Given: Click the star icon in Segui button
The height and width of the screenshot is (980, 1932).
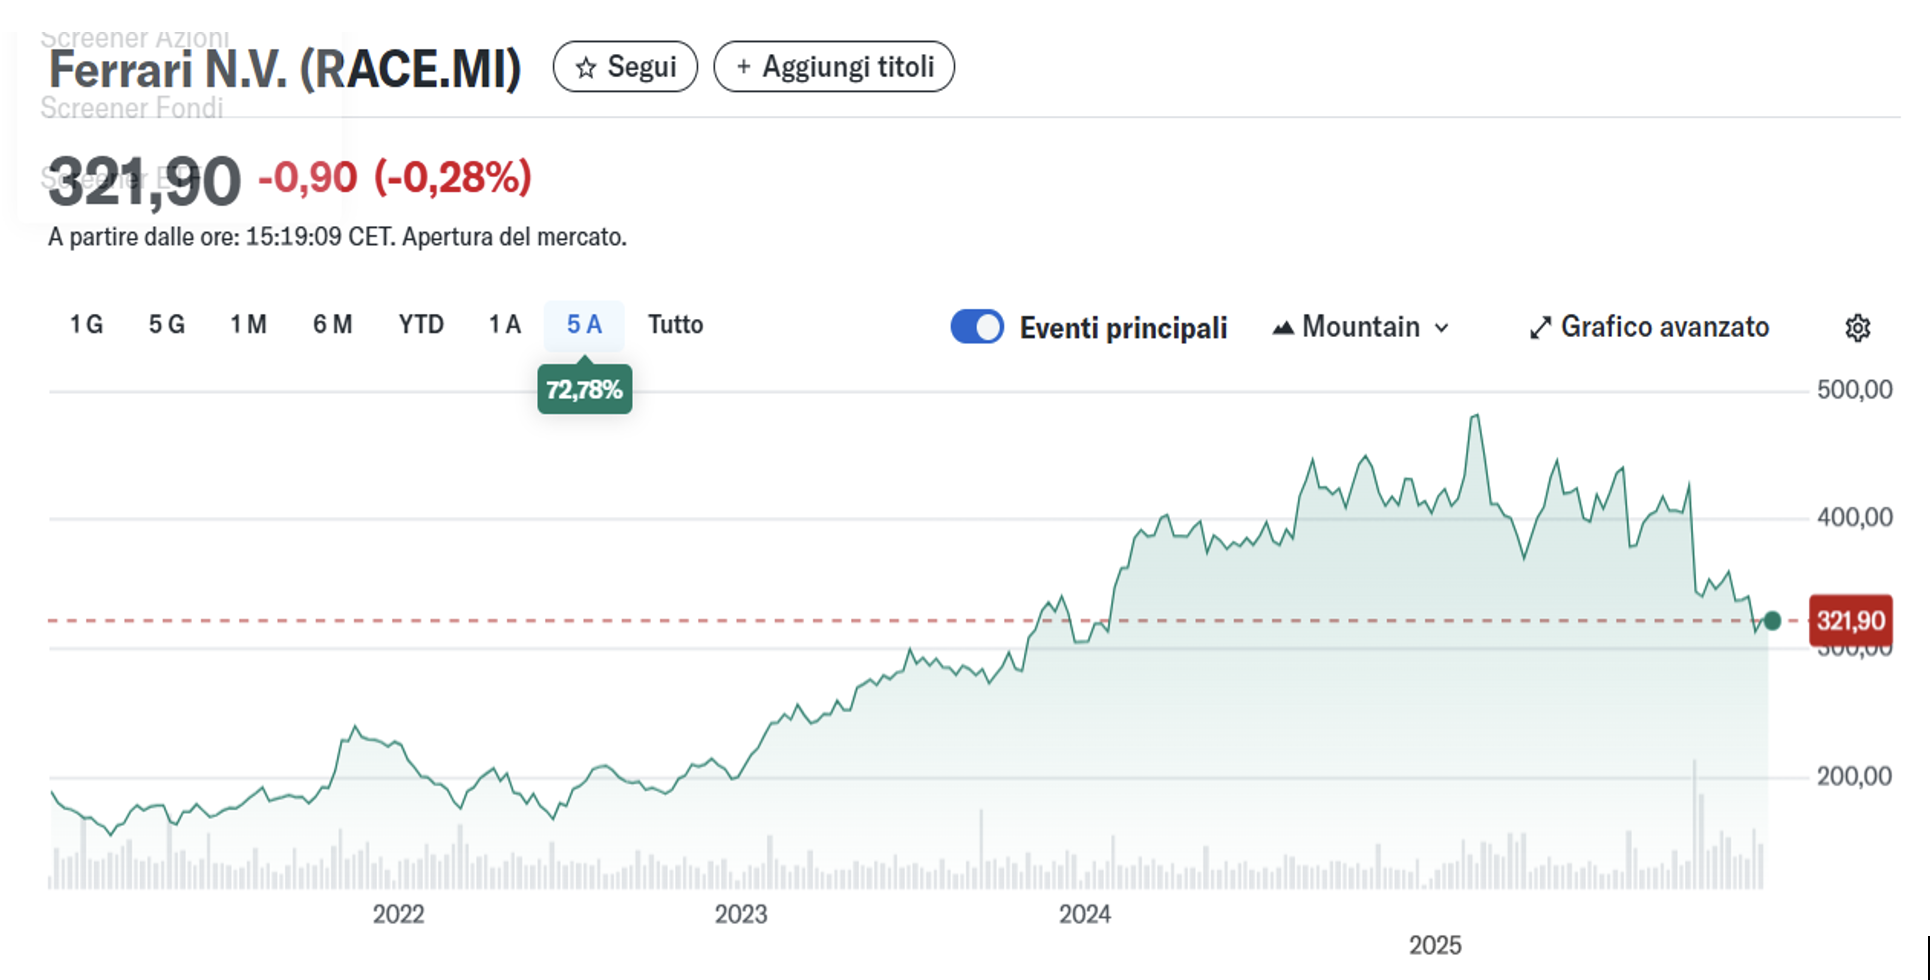Looking at the screenshot, I should pyautogui.click(x=586, y=67).
